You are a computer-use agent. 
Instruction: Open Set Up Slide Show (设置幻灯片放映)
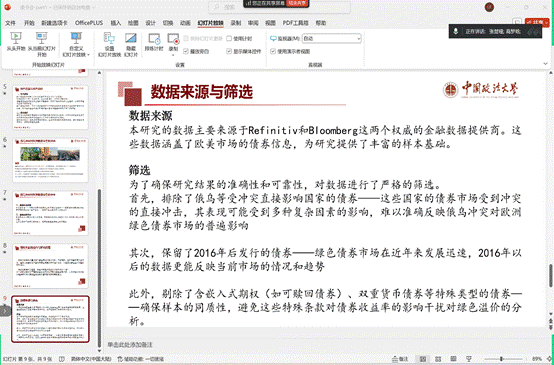click(x=110, y=45)
